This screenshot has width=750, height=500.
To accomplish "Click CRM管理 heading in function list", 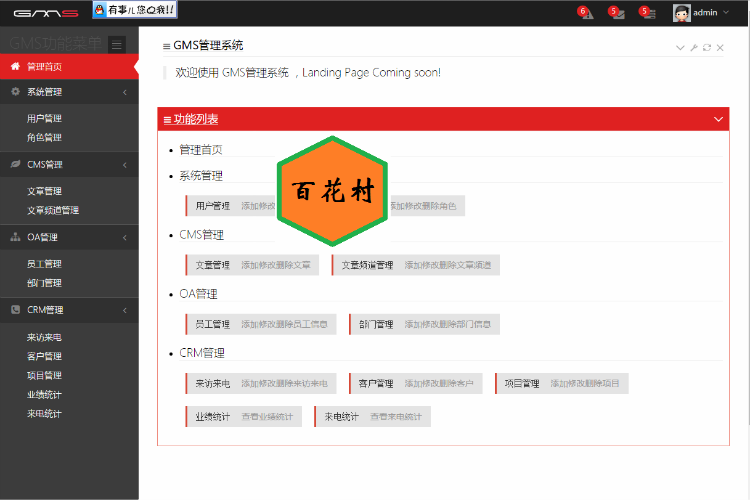I will tap(202, 353).
